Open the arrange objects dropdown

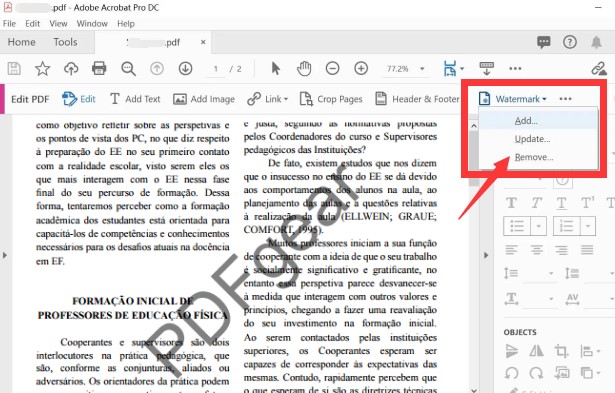[x=590, y=373]
